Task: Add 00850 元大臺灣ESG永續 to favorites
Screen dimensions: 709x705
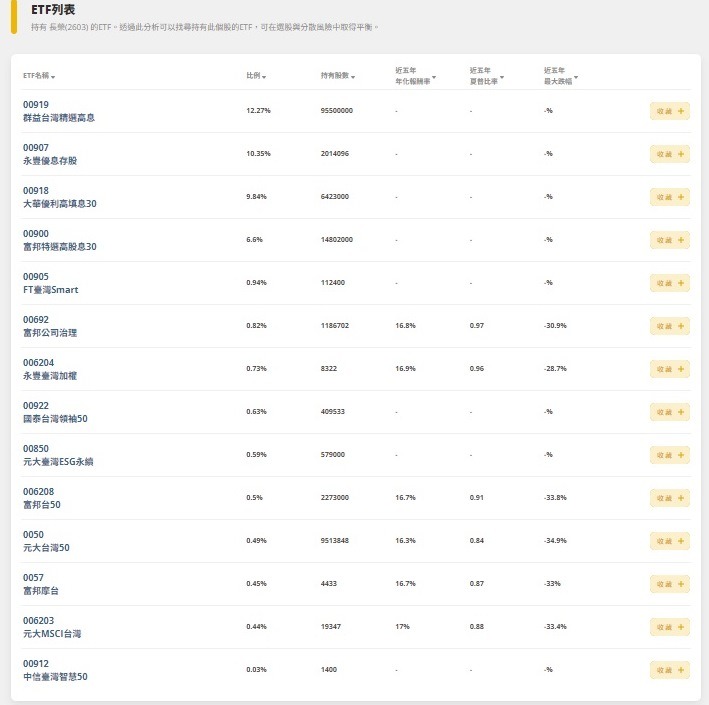Action: 670,455
